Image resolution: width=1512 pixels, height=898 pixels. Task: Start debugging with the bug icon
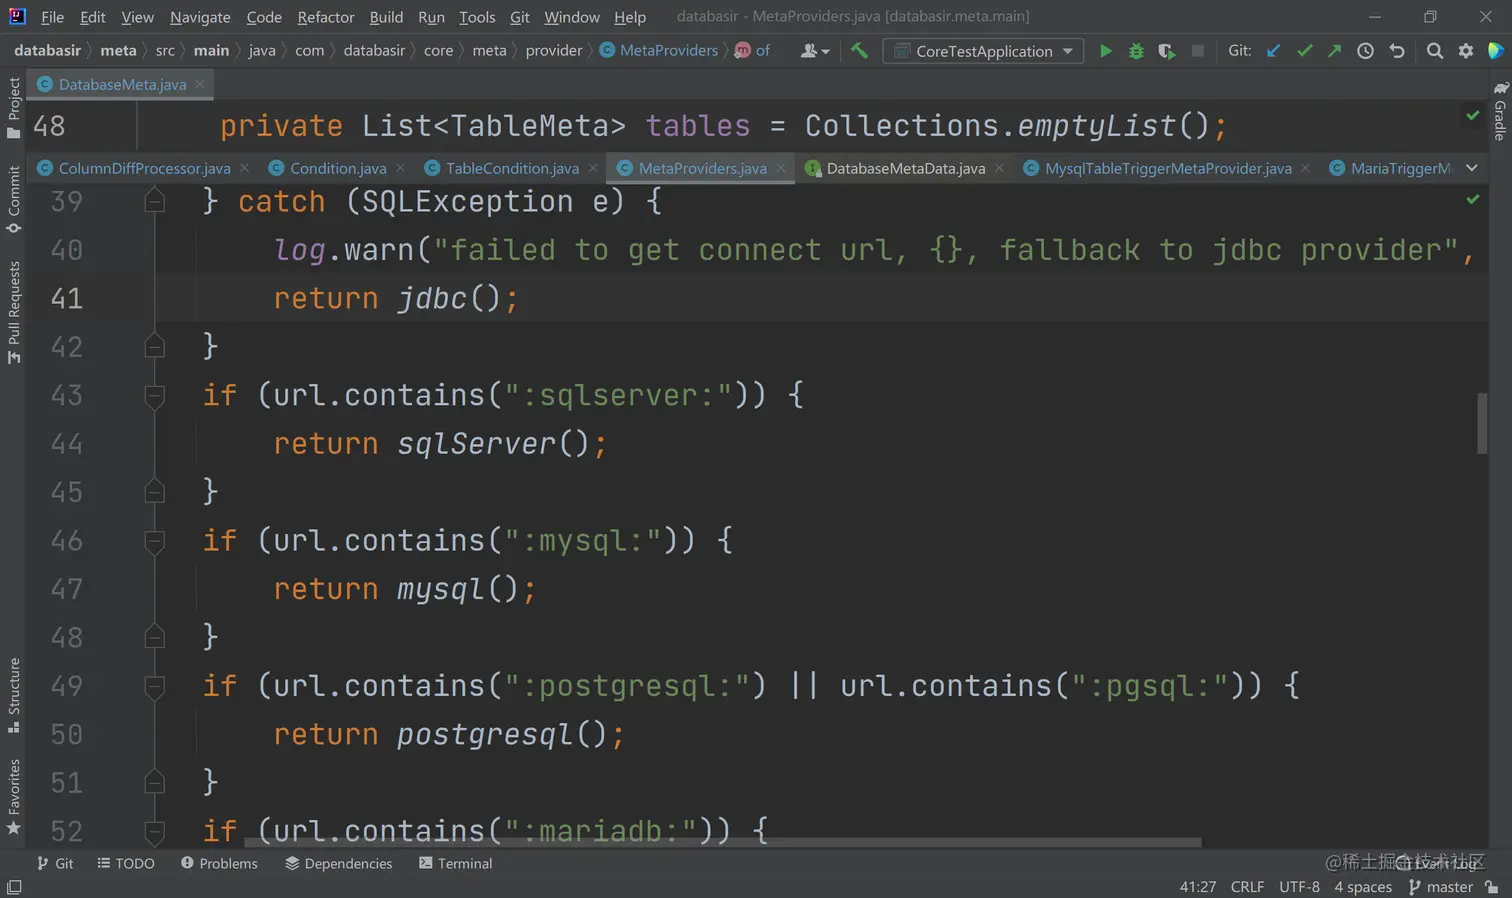[1136, 51]
